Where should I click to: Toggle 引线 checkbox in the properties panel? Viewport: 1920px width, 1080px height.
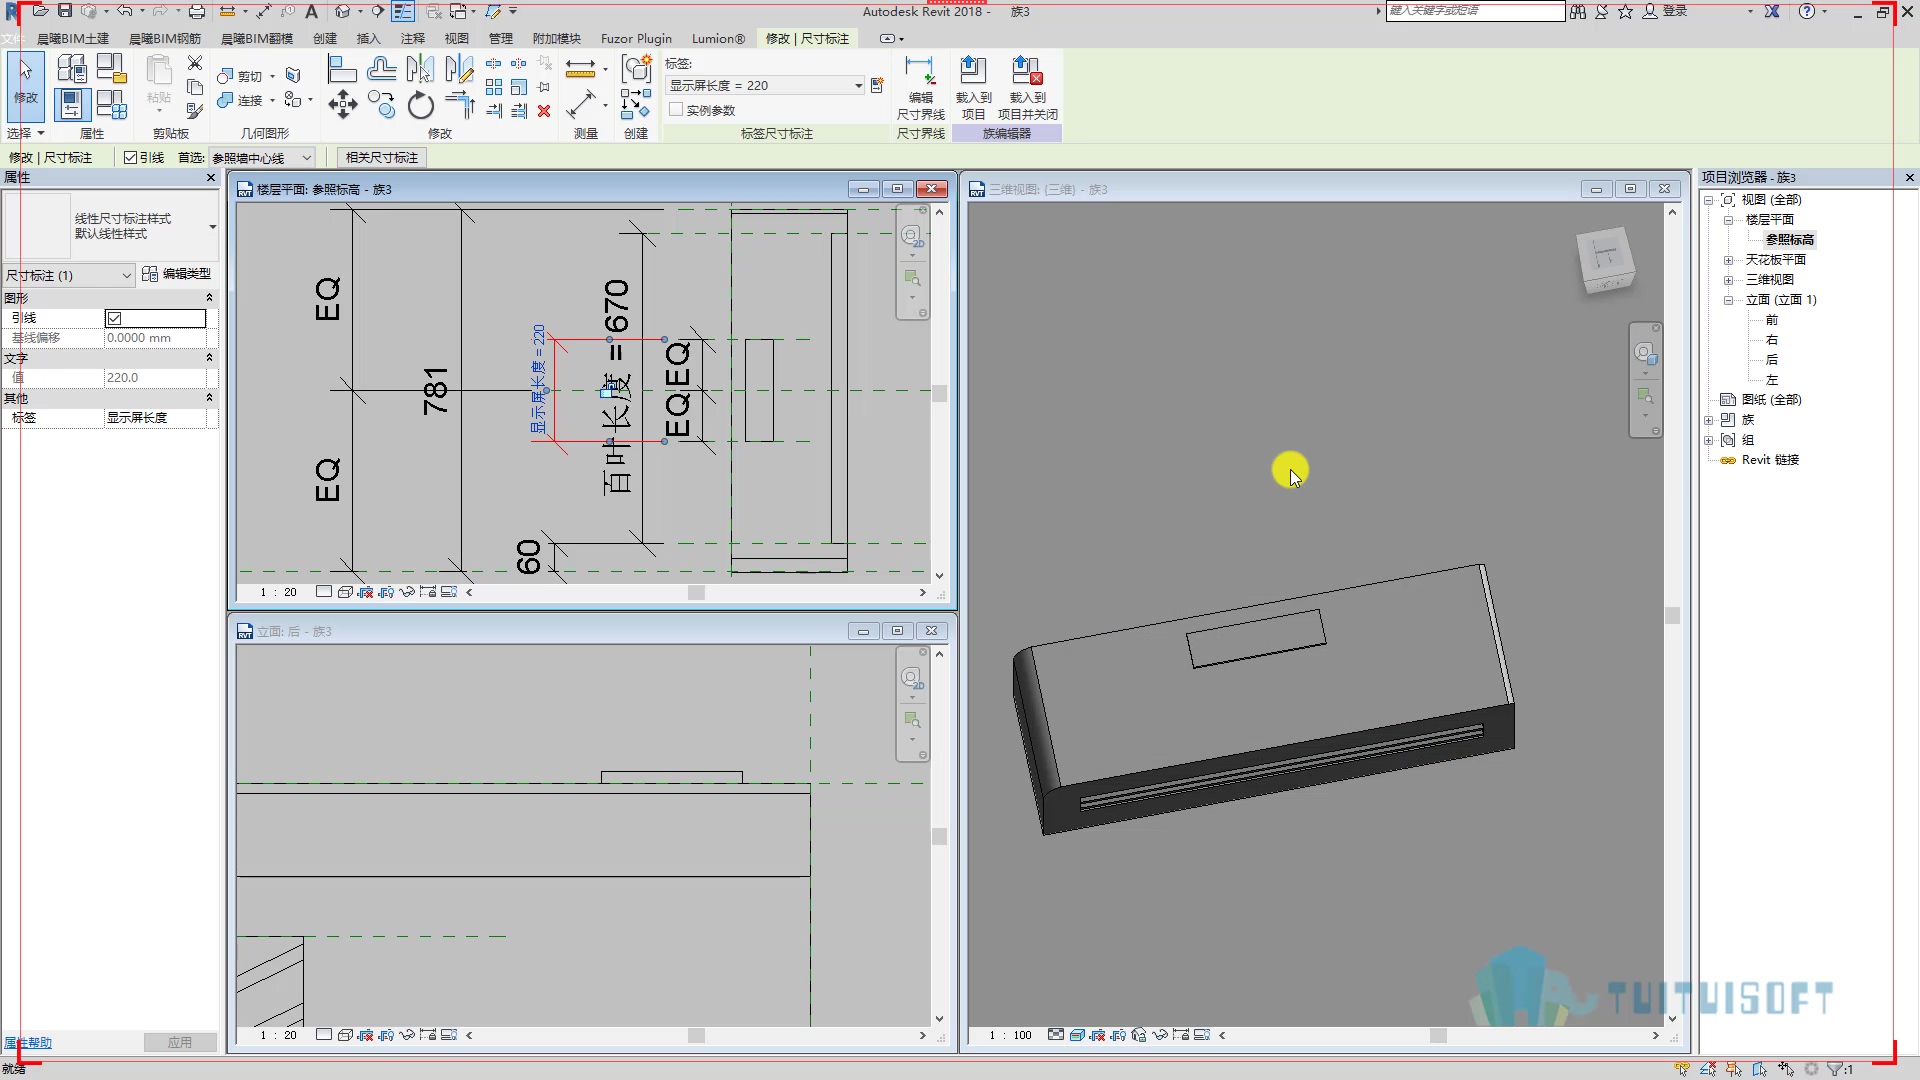(114, 318)
